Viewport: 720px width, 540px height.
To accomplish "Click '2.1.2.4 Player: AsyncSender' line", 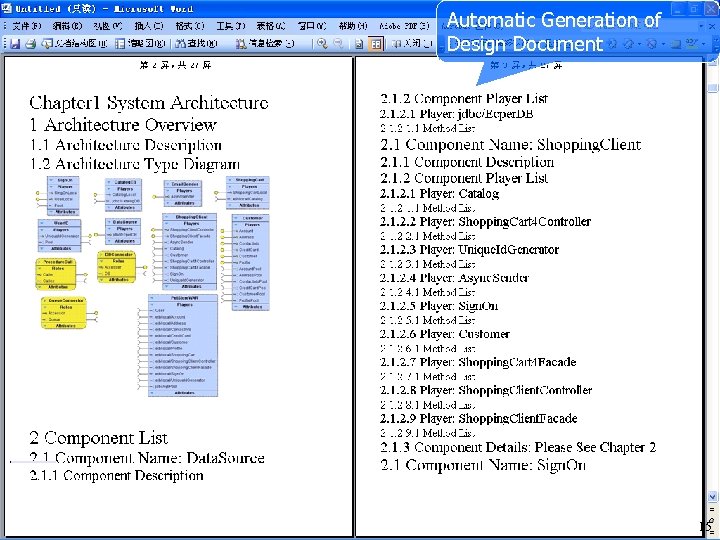I will coord(455,277).
